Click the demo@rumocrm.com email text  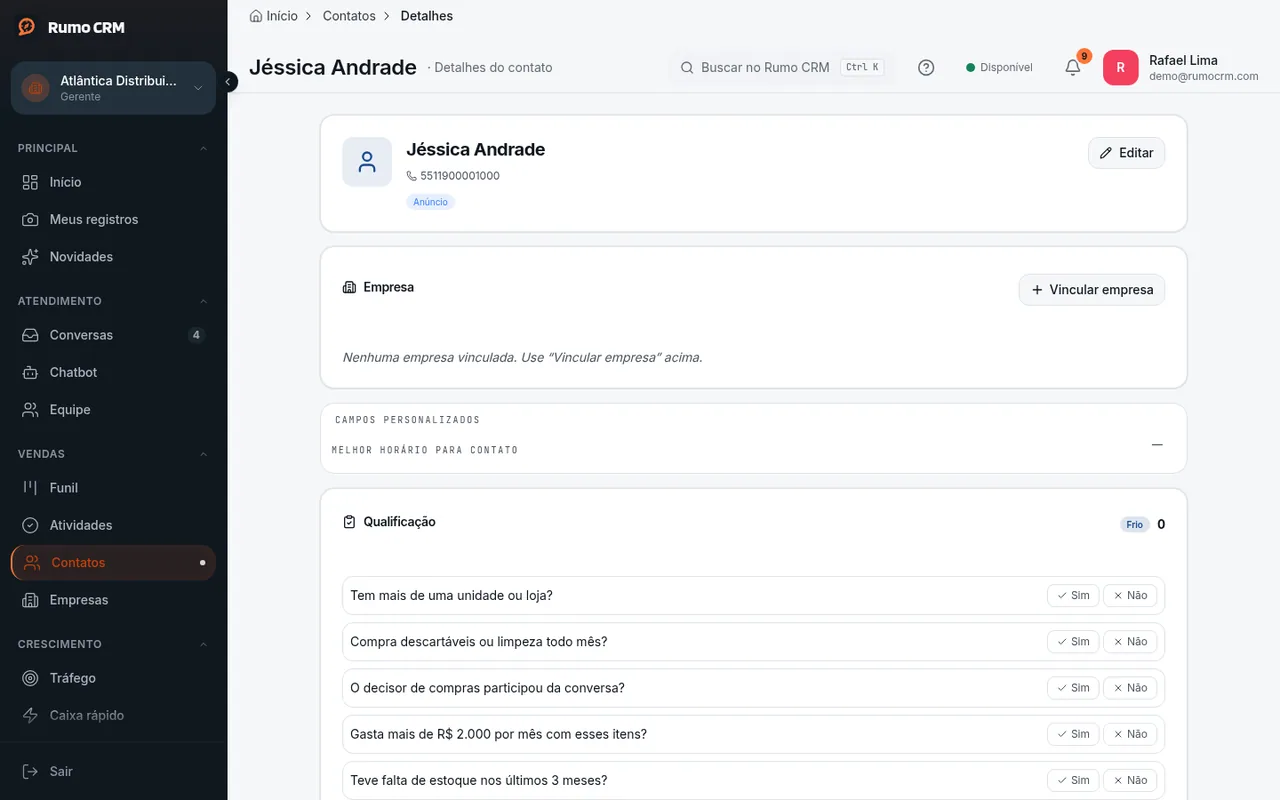click(x=1204, y=76)
